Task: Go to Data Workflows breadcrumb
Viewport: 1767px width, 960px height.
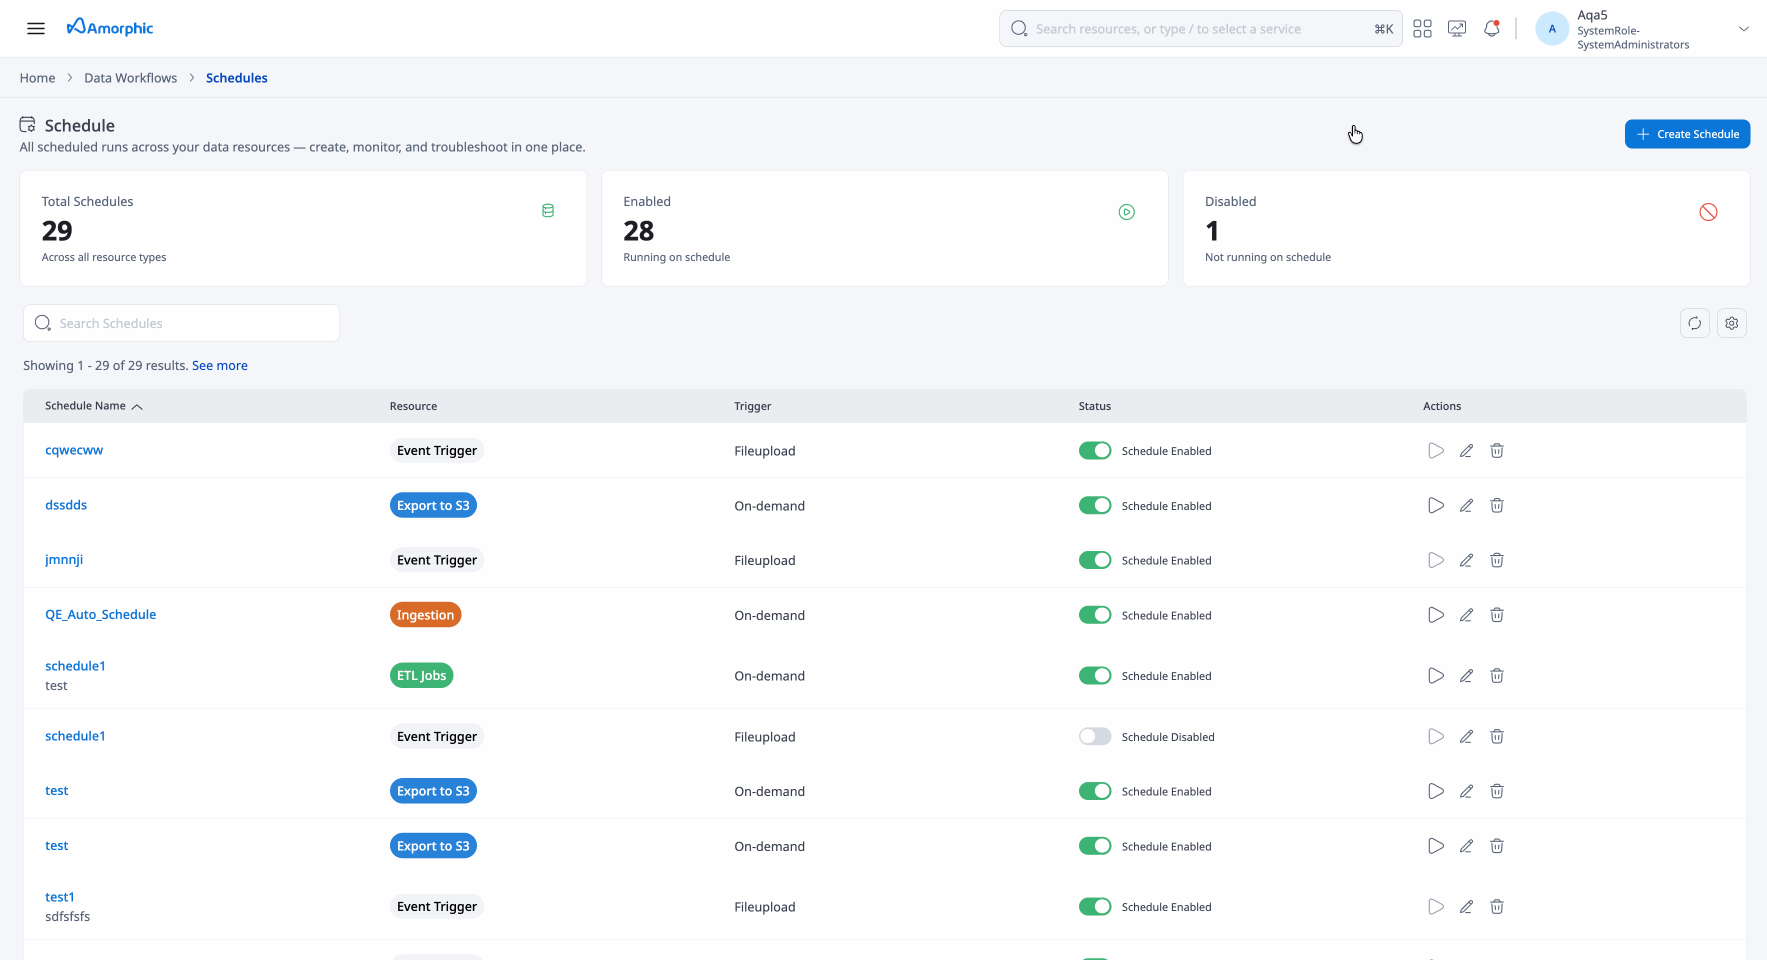Action: click(x=130, y=78)
